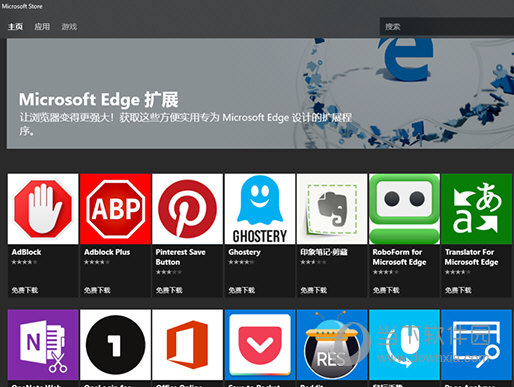Select the Ghostery title text
Viewport: 514px width, 387px height.
click(244, 252)
